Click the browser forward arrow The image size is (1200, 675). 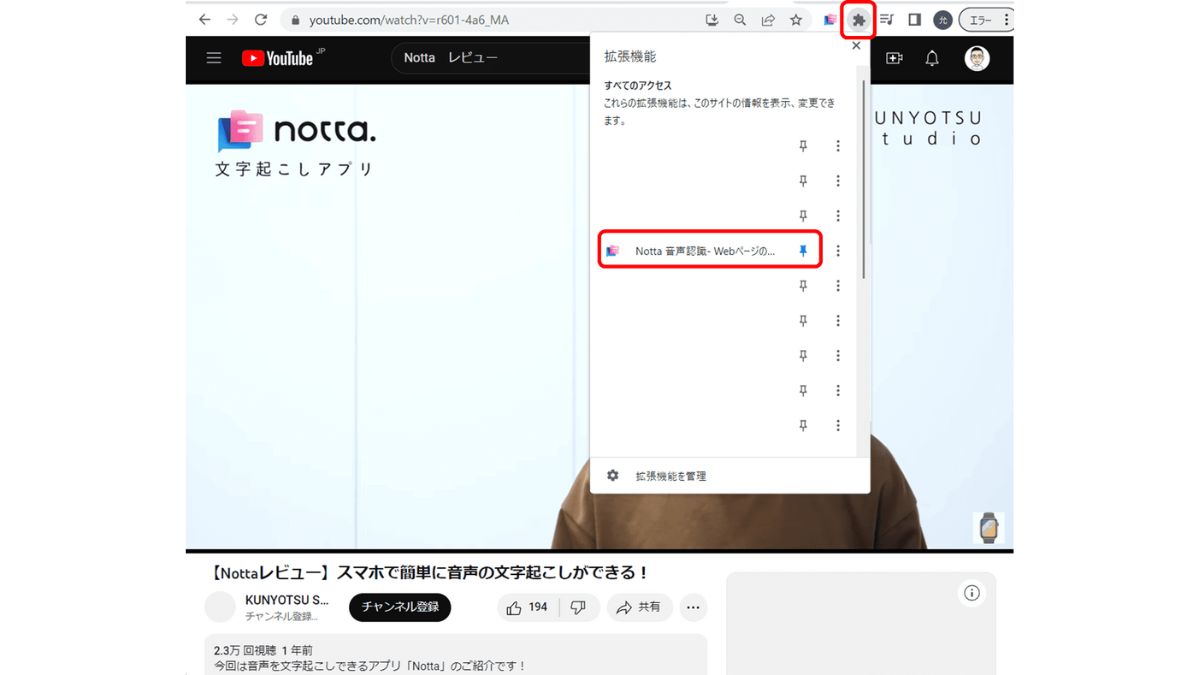(x=233, y=19)
